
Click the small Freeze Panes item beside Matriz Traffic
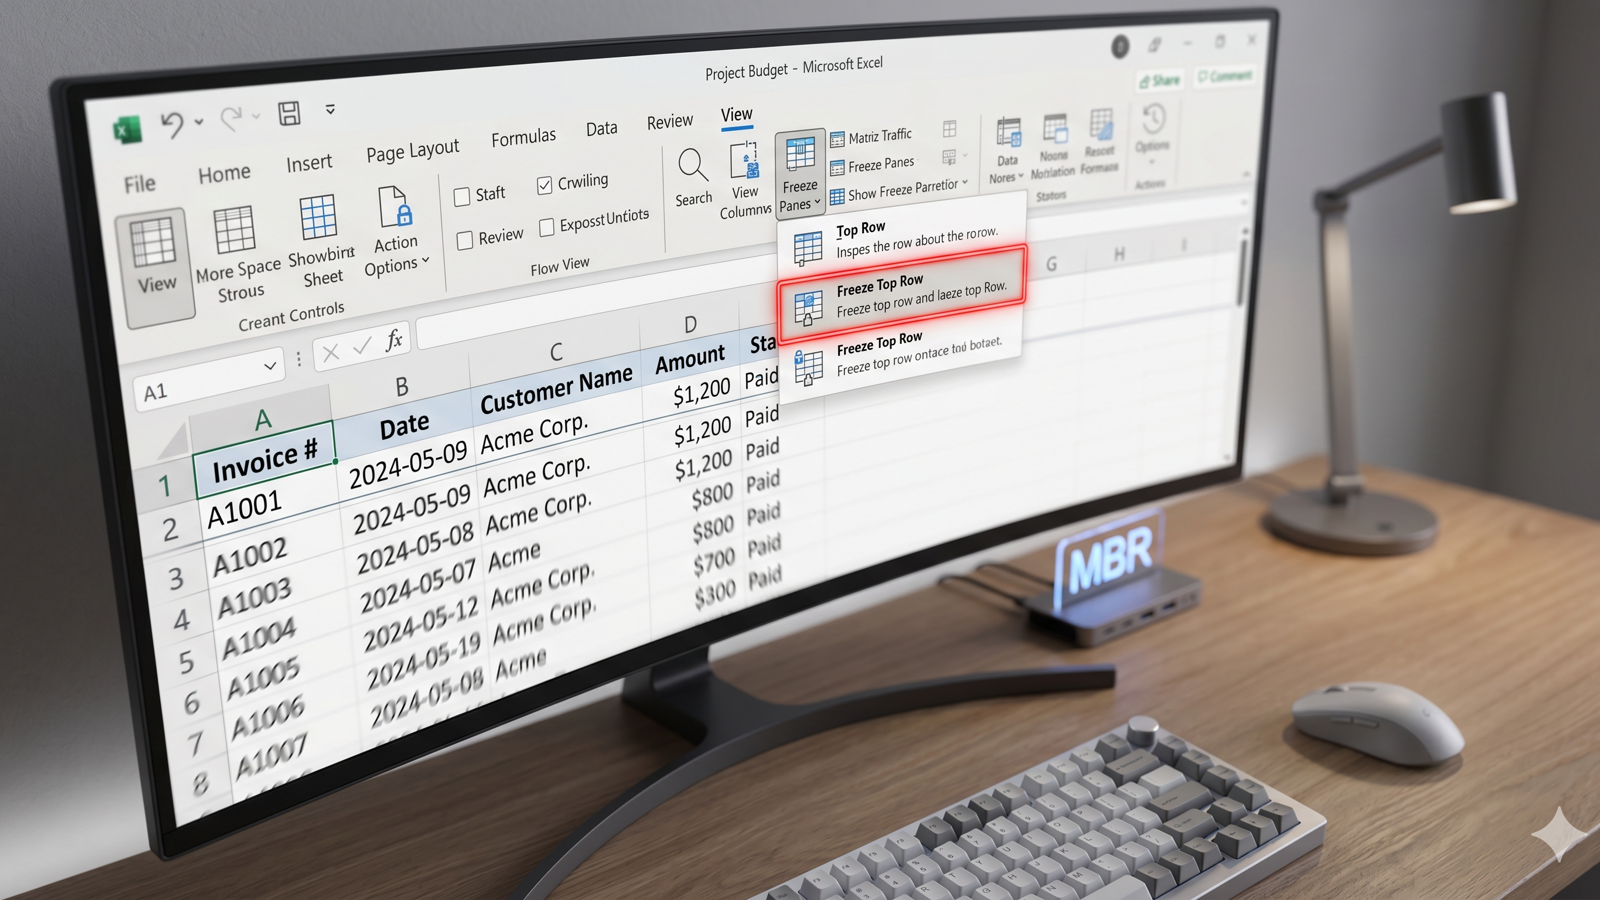[872, 165]
